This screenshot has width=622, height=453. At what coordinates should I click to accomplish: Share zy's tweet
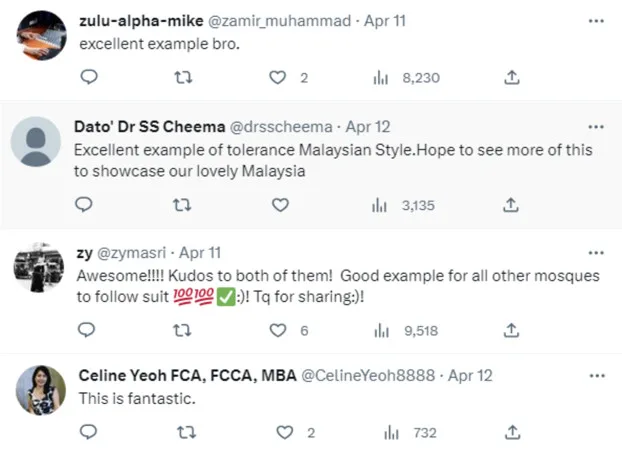510,331
